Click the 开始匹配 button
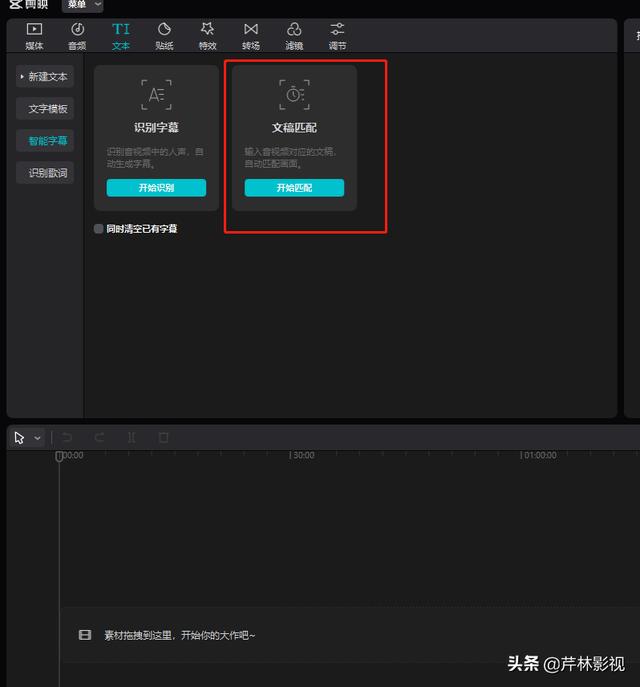 294,188
